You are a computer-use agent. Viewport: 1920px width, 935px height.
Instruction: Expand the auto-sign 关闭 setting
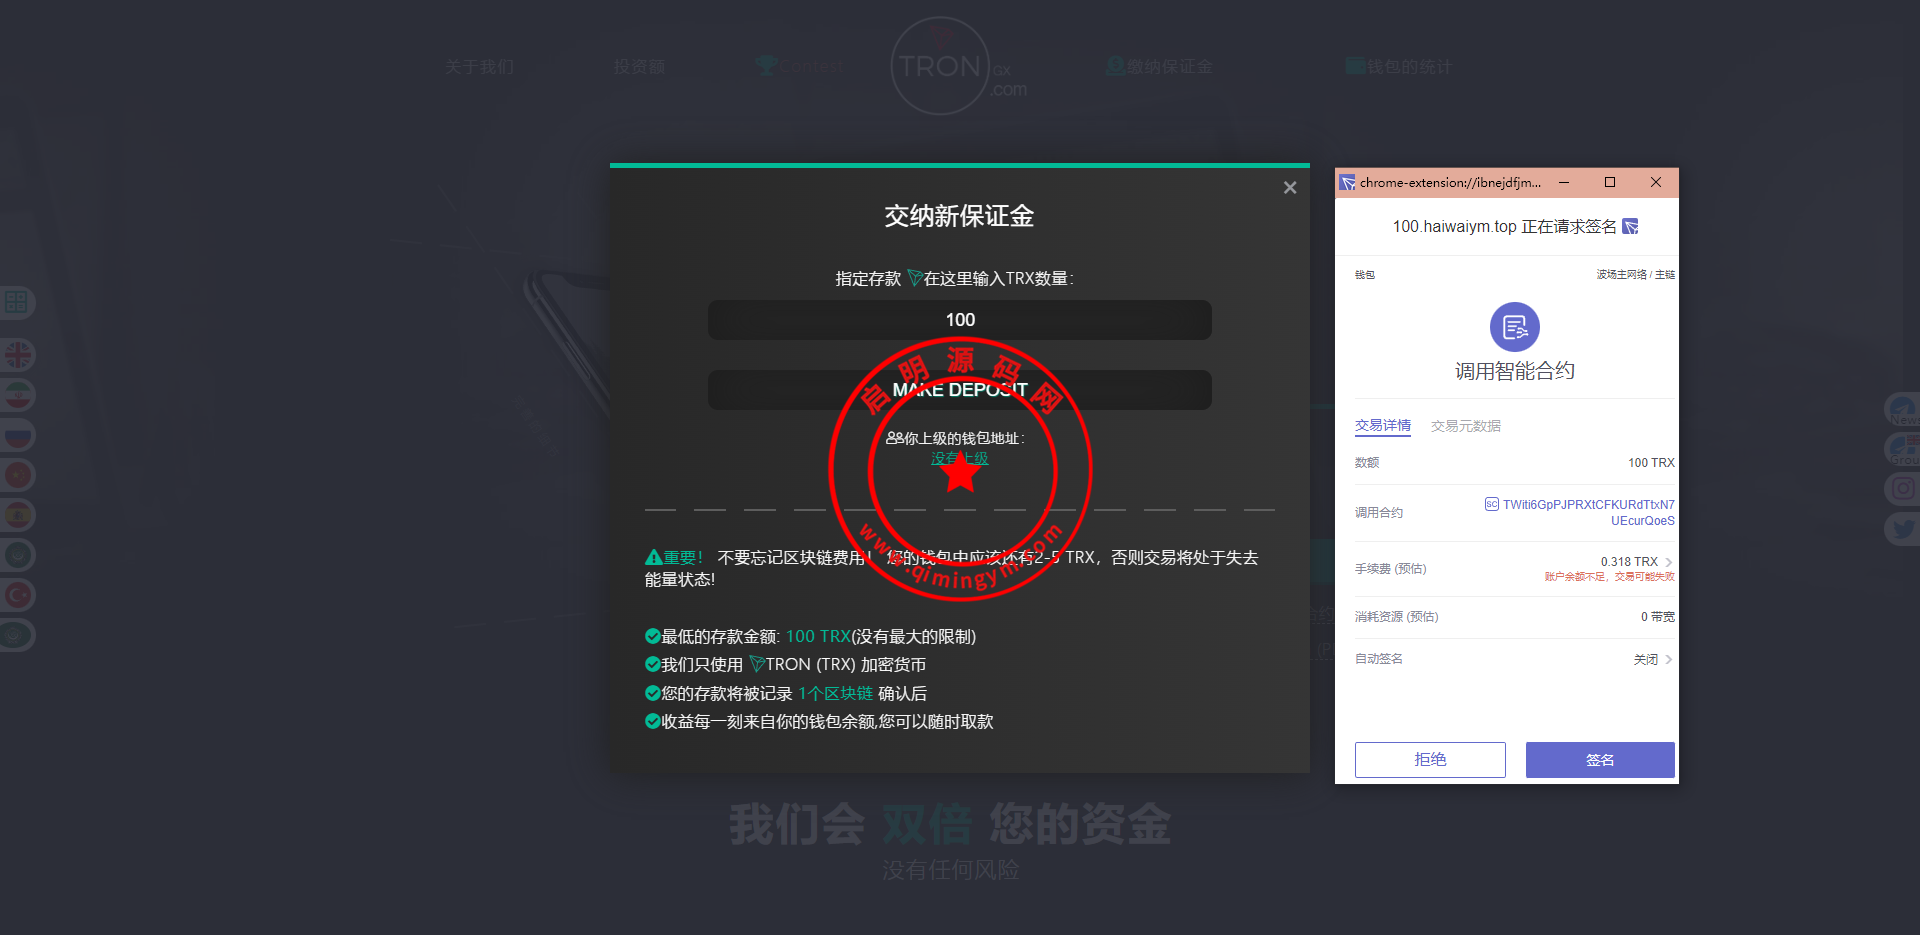1668,659
